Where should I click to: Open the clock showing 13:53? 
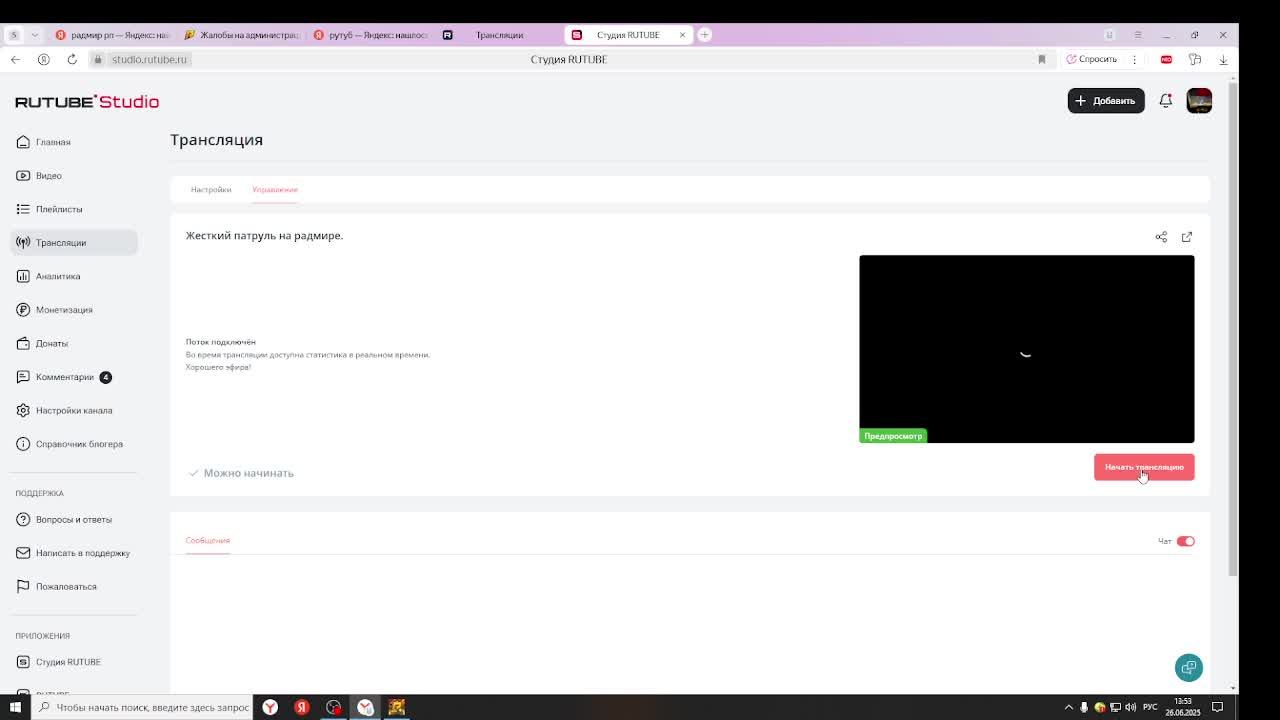(1183, 707)
